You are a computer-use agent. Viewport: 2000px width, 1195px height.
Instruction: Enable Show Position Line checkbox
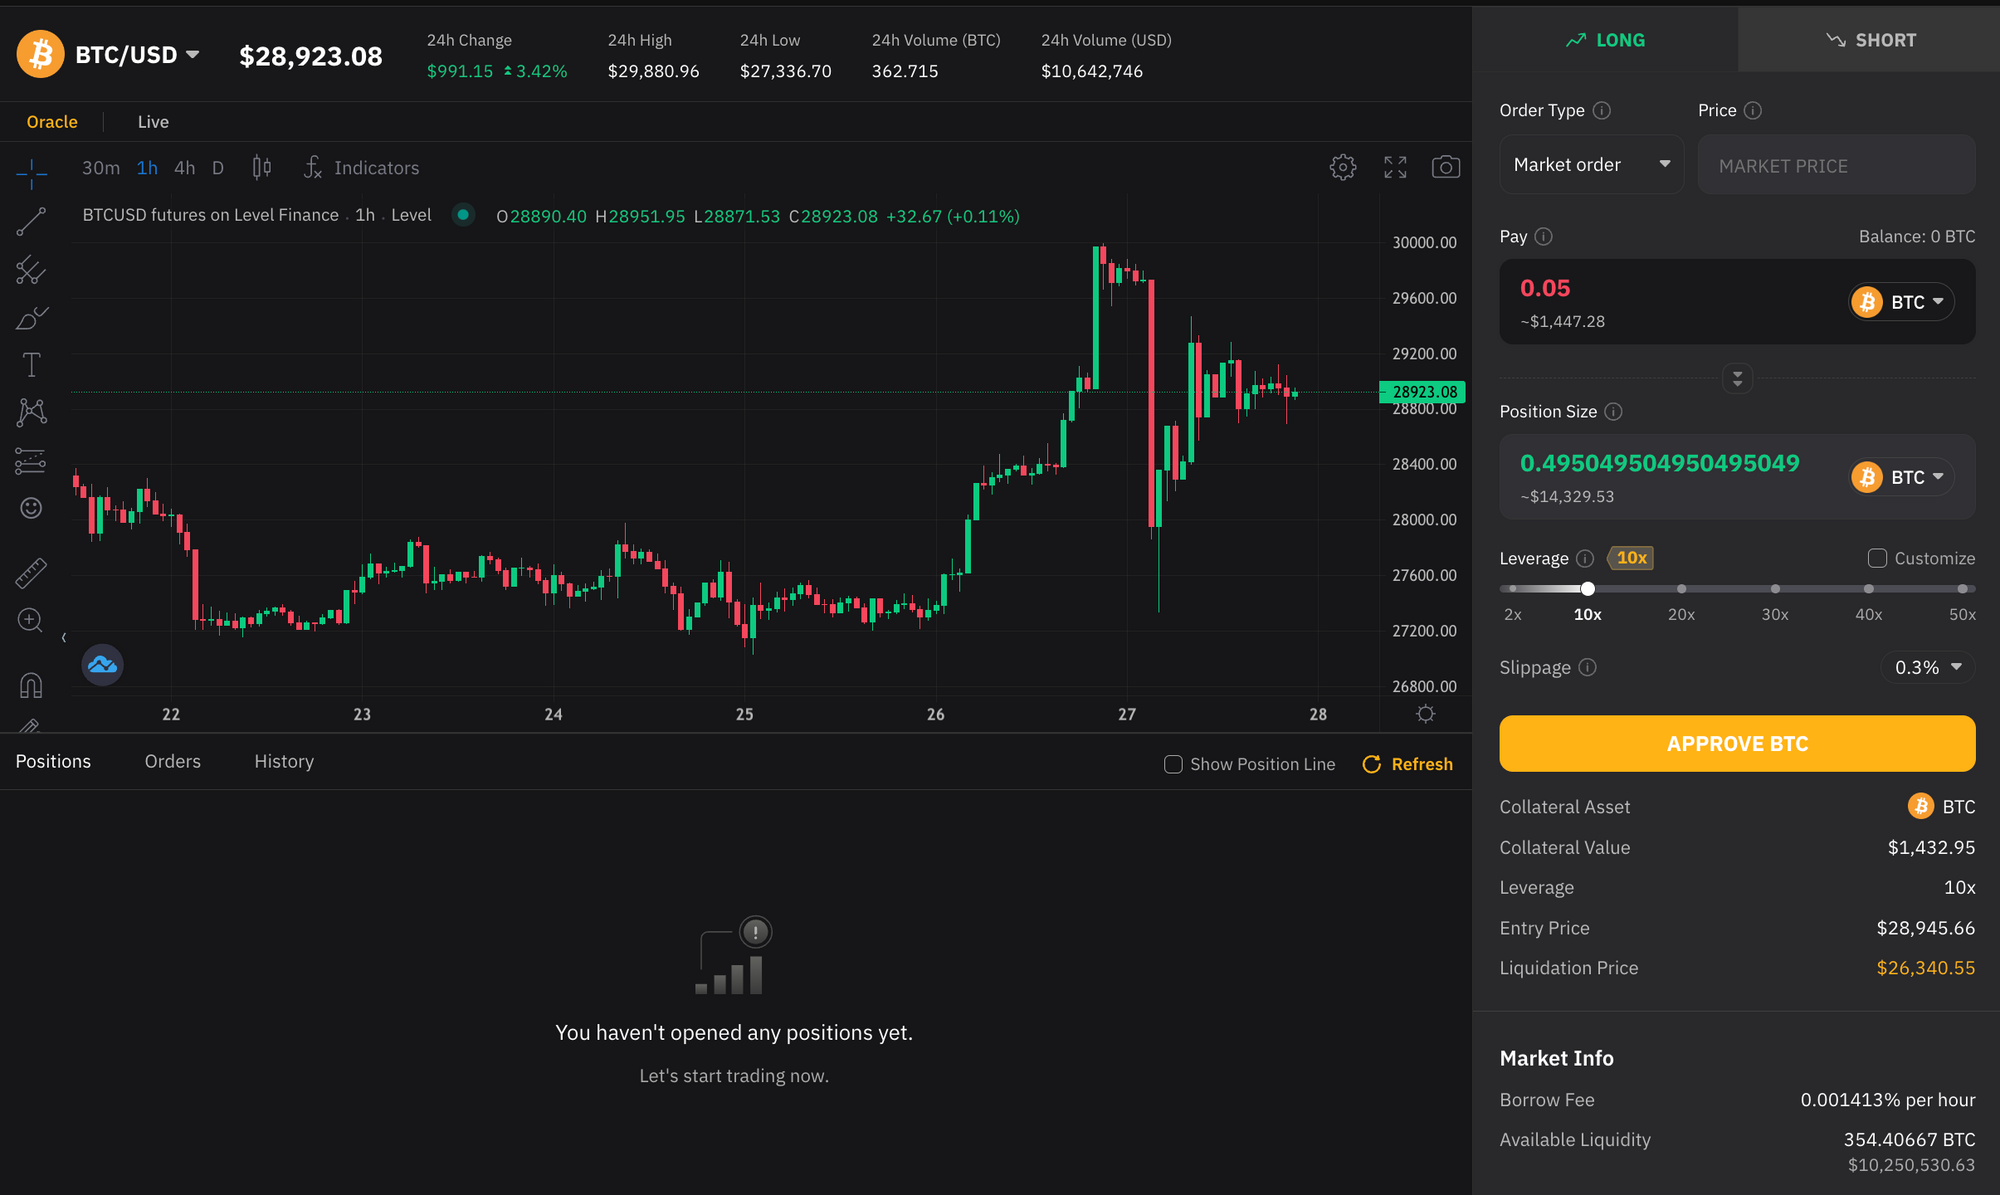tap(1173, 764)
